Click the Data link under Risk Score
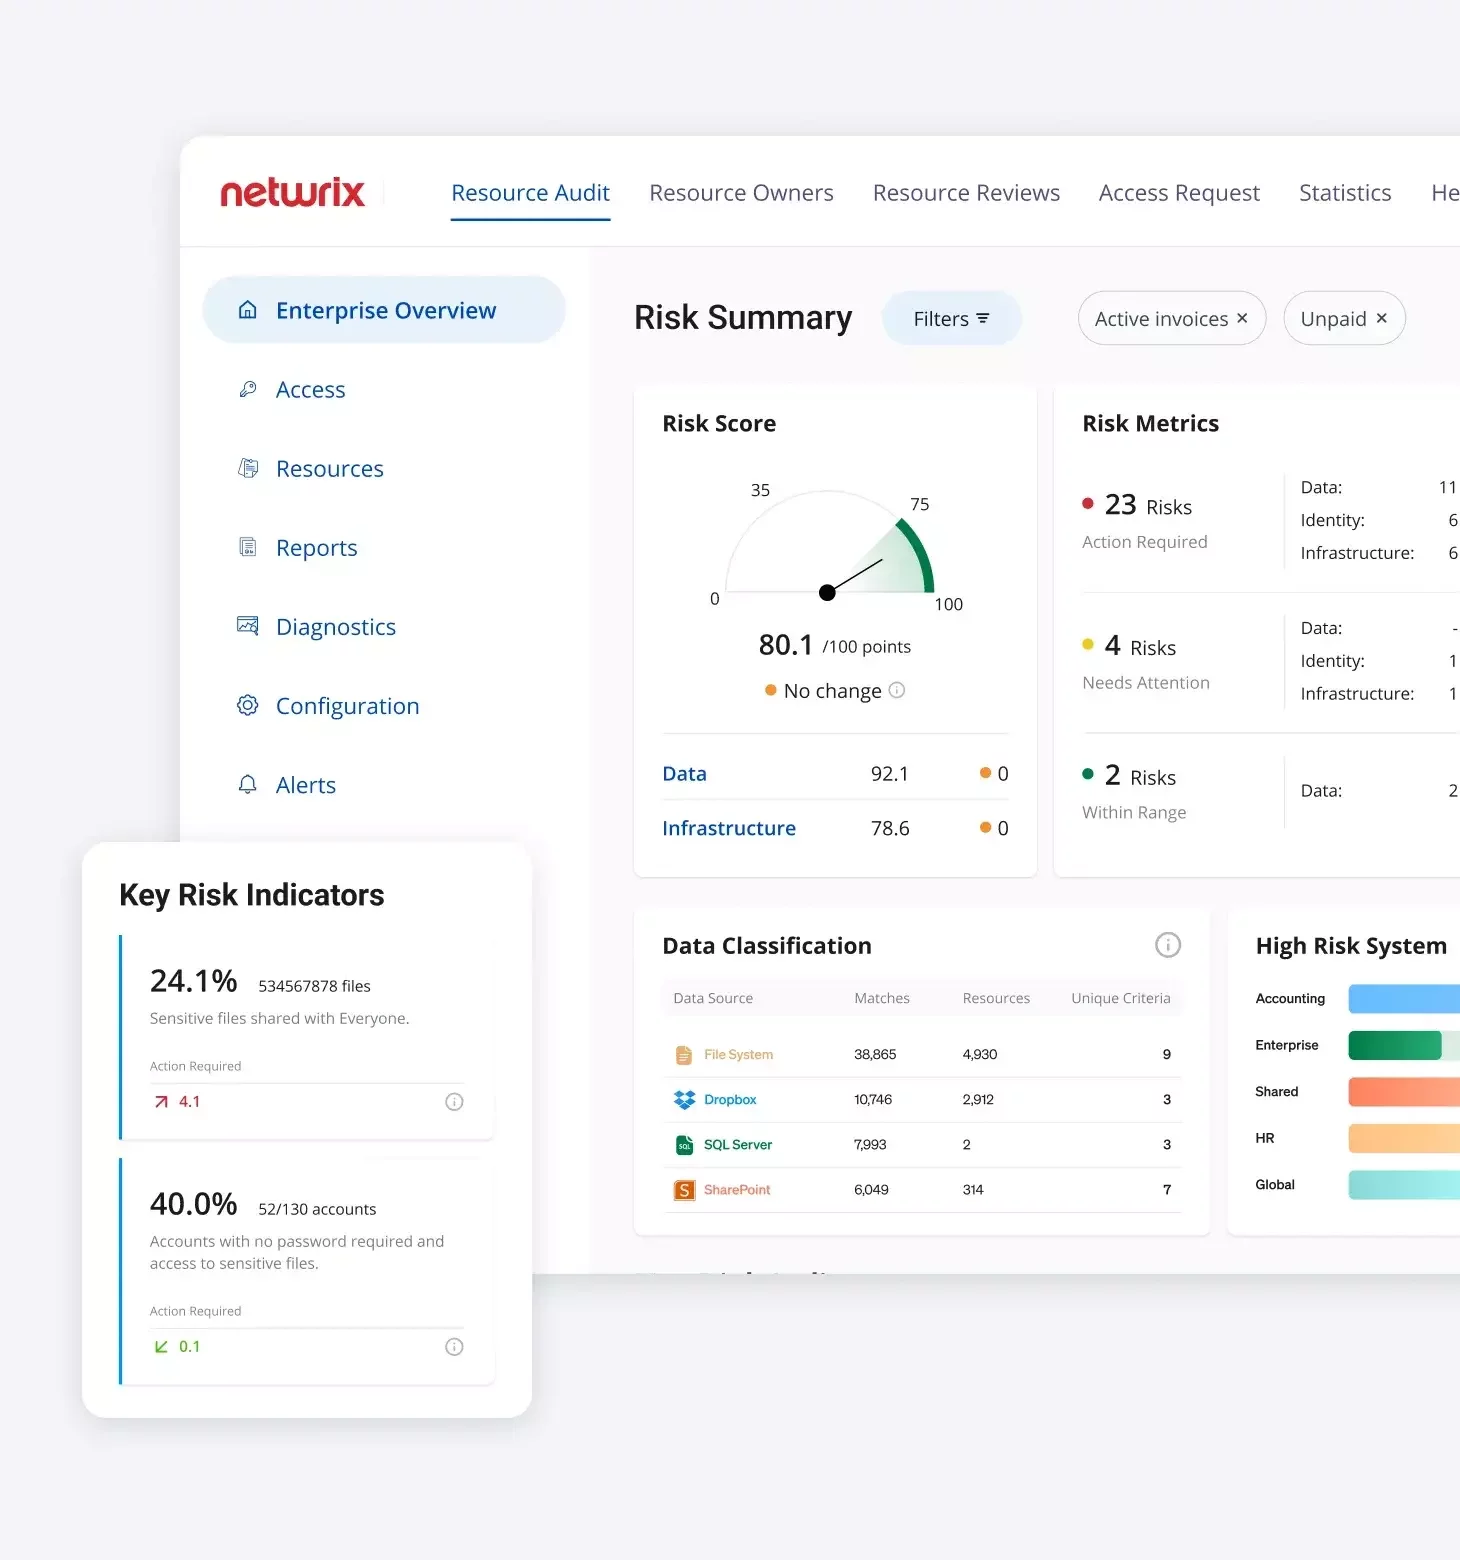Image resolution: width=1460 pixels, height=1560 pixels. 684,774
